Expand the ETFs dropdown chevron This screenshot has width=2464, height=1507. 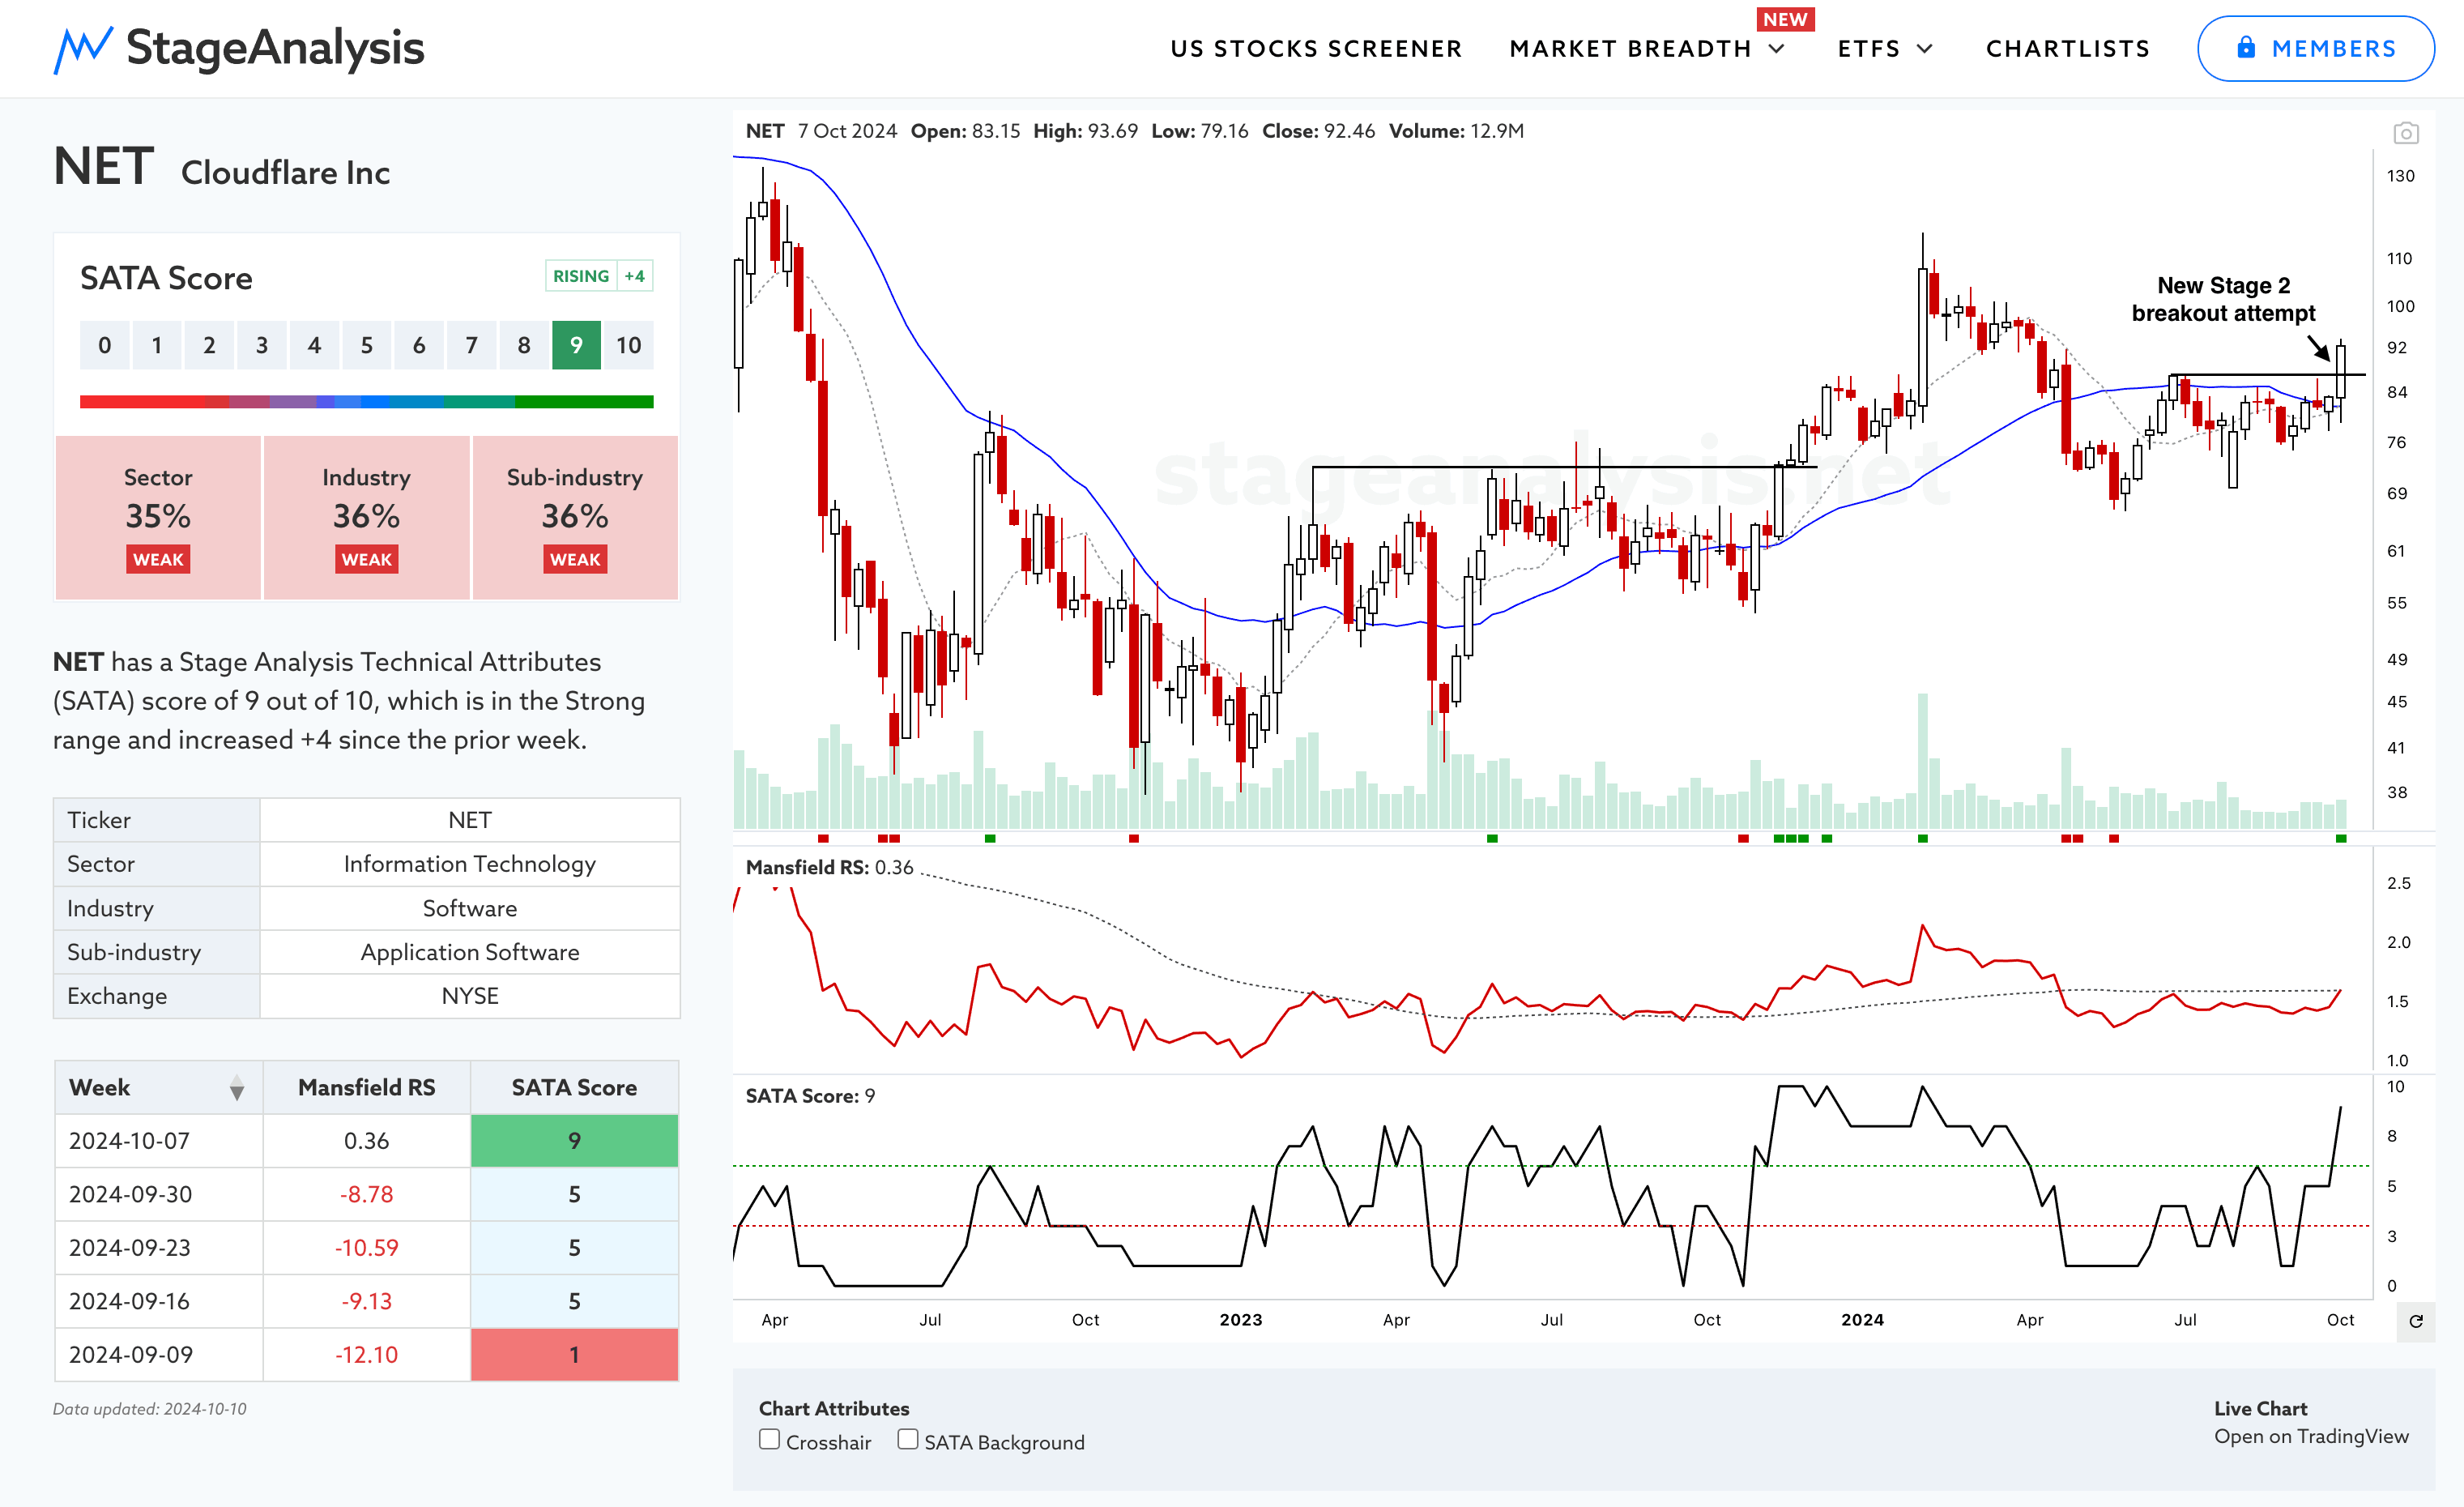click(1924, 48)
